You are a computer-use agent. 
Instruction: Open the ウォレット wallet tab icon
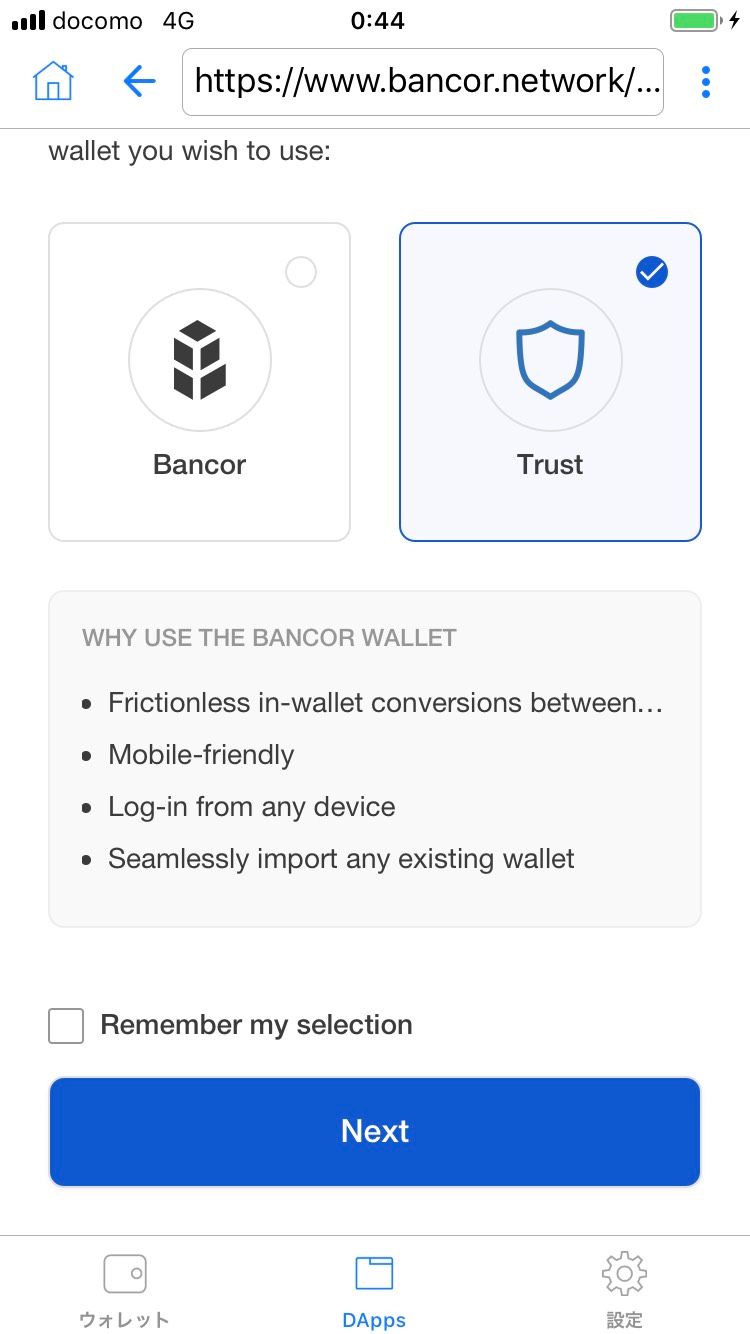[x=125, y=1275]
